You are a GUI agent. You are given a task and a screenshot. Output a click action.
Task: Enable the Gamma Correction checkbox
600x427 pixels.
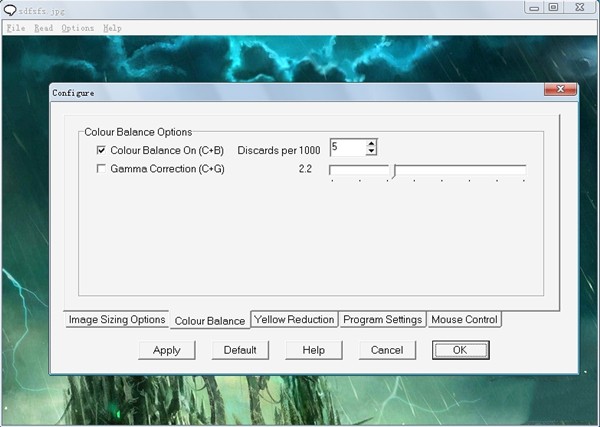tap(101, 169)
